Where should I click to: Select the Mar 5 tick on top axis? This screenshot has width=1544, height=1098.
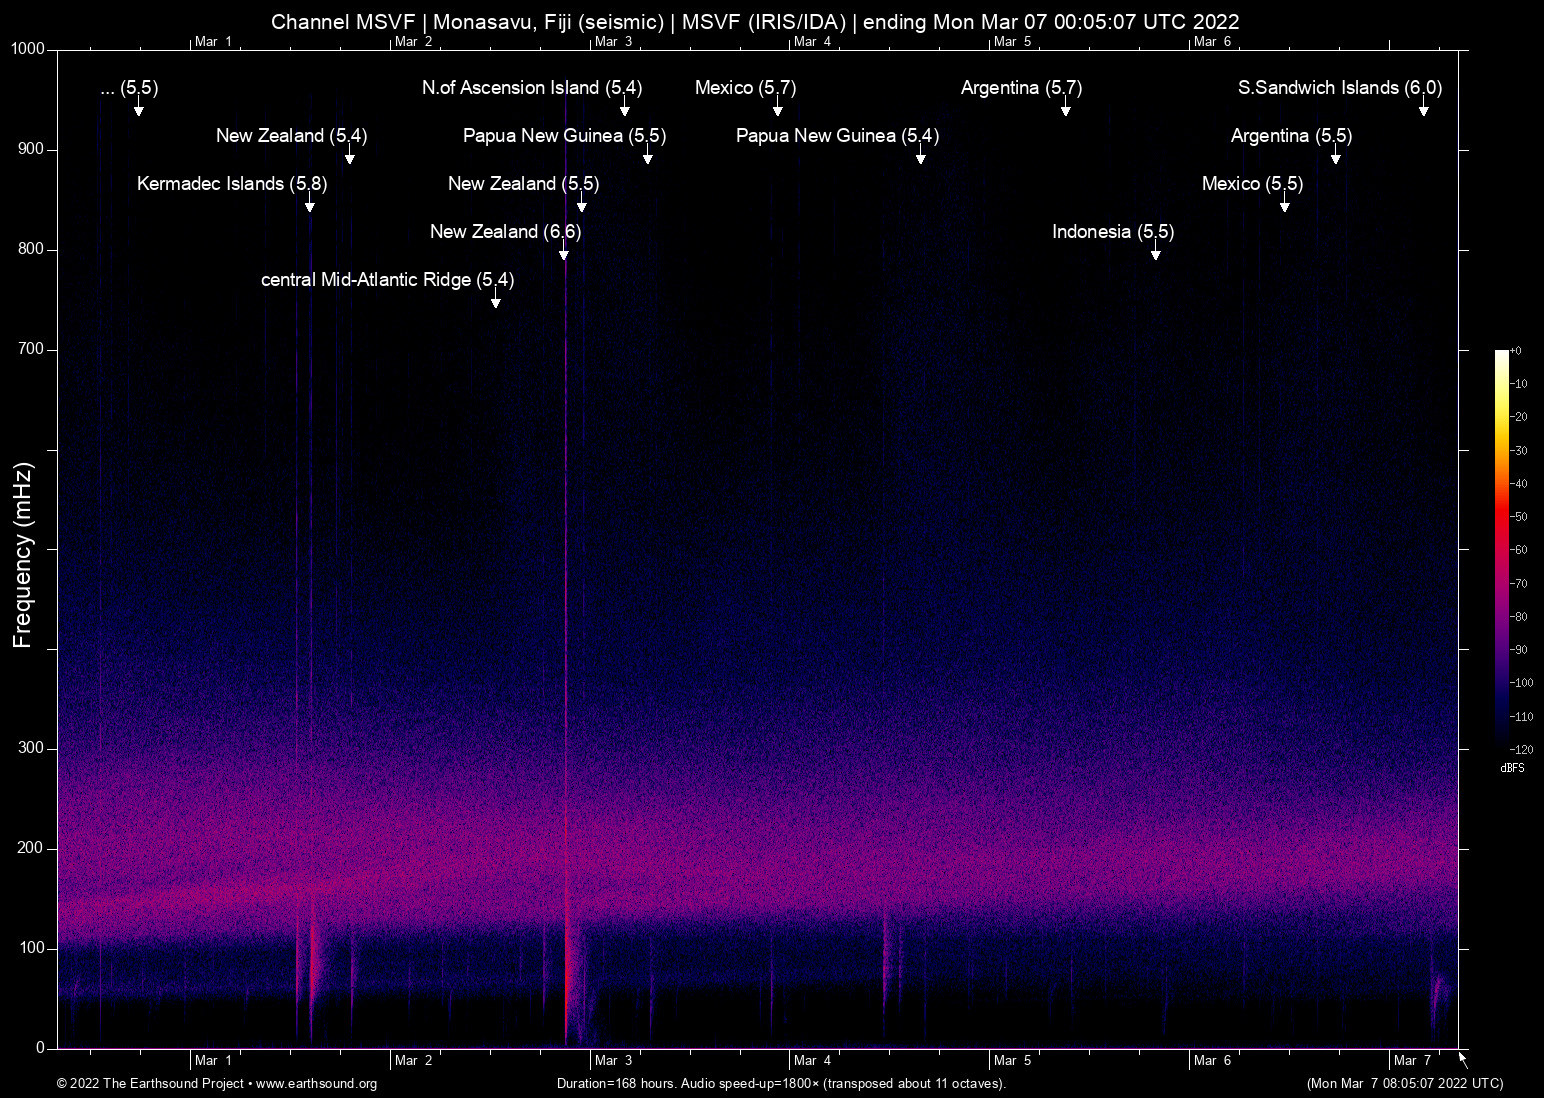pyautogui.click(x=1012, y=41)
